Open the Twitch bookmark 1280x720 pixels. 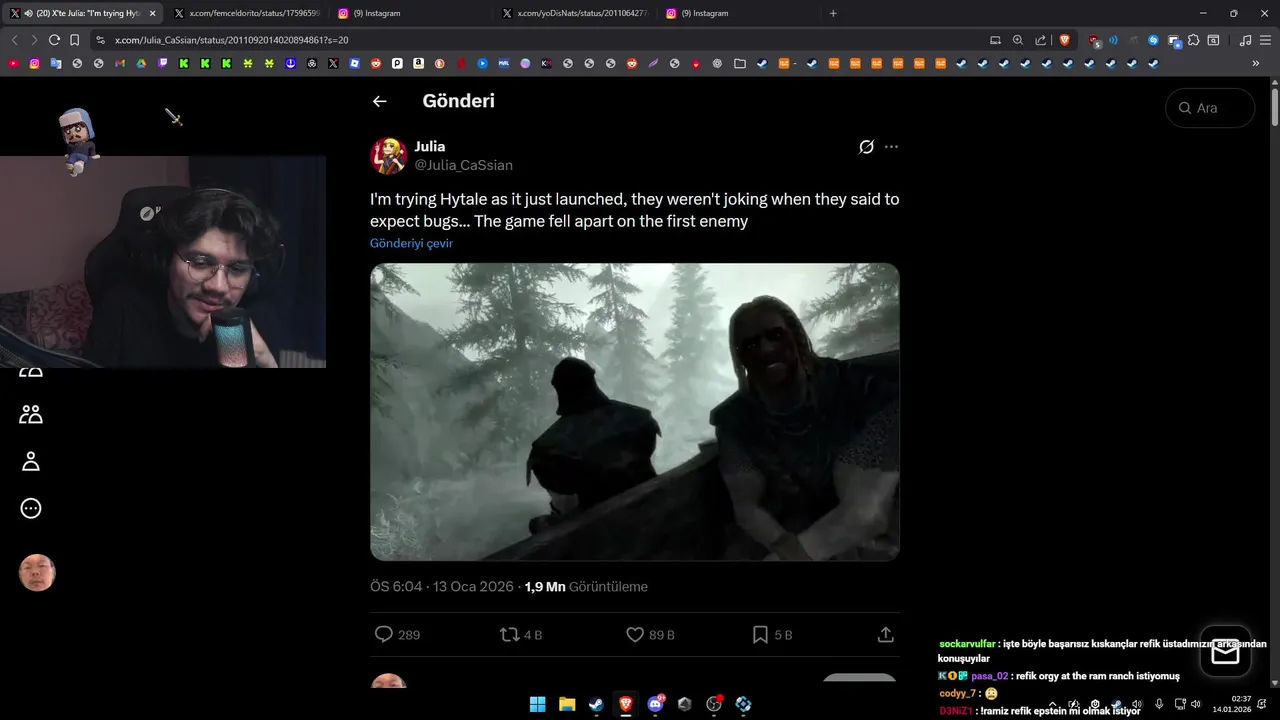(163, 63)
